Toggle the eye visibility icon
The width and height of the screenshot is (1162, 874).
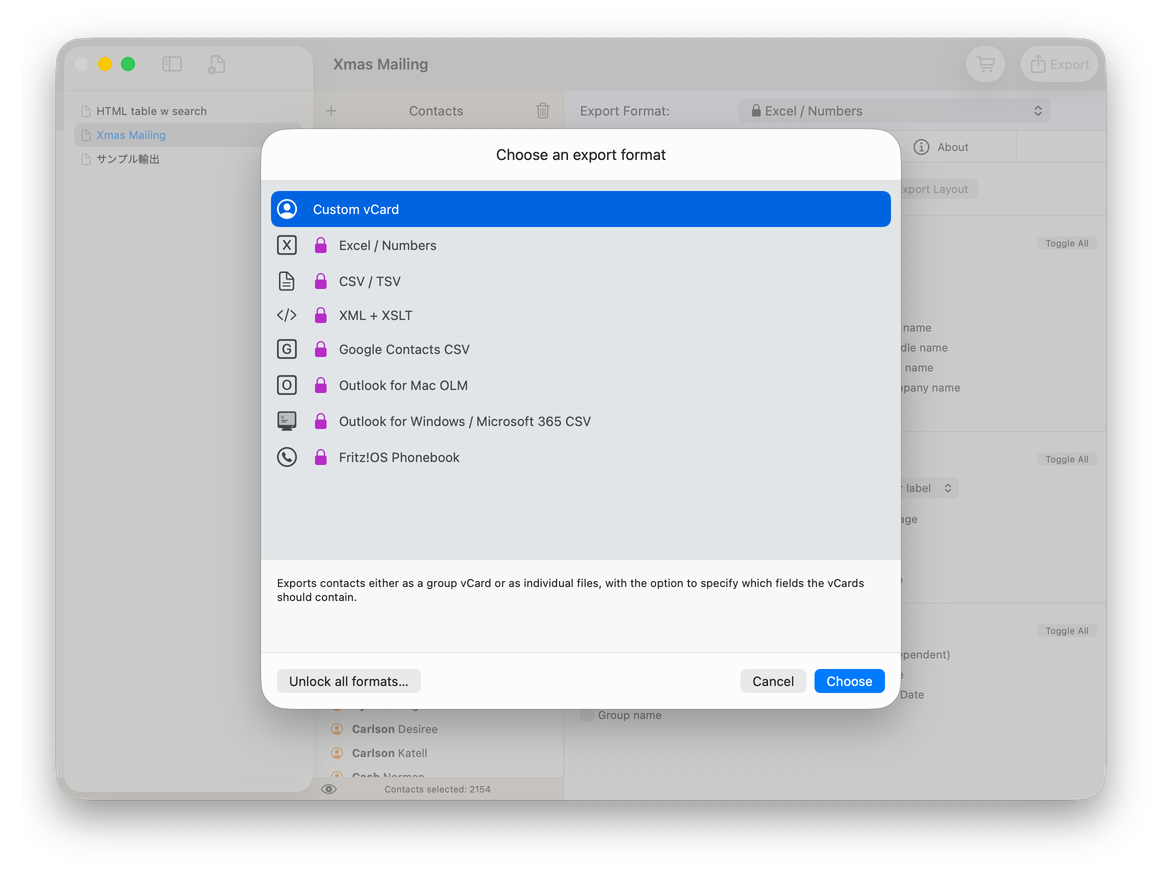[x=329, y=789]
